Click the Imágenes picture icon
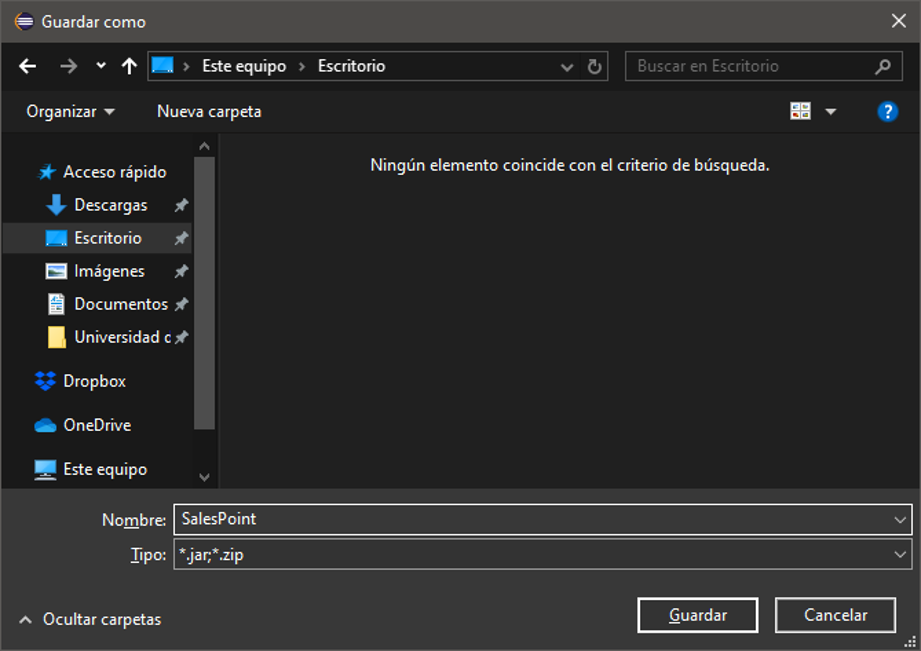Viewport: 921px width, 651px height. tap(56, 271)
